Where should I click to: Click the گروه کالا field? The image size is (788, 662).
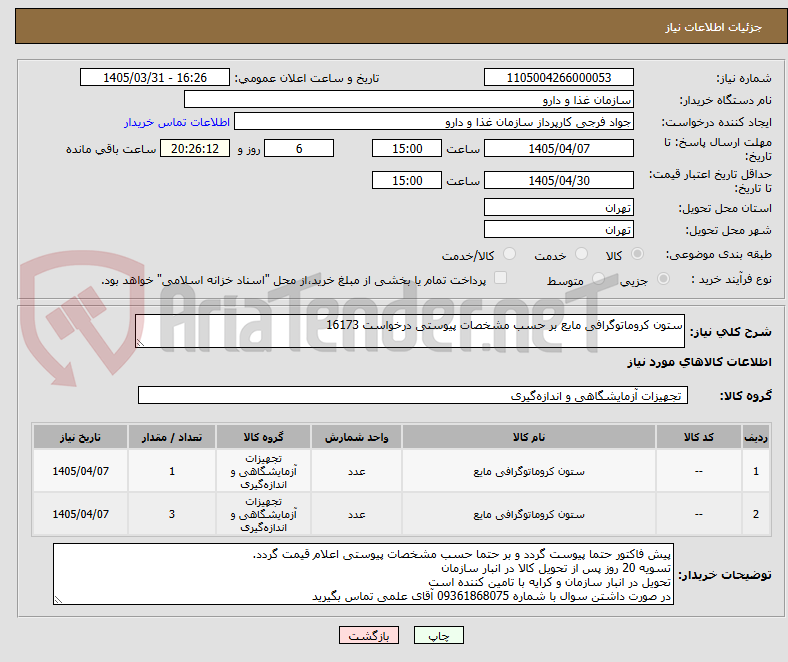[x=413, y=395]
